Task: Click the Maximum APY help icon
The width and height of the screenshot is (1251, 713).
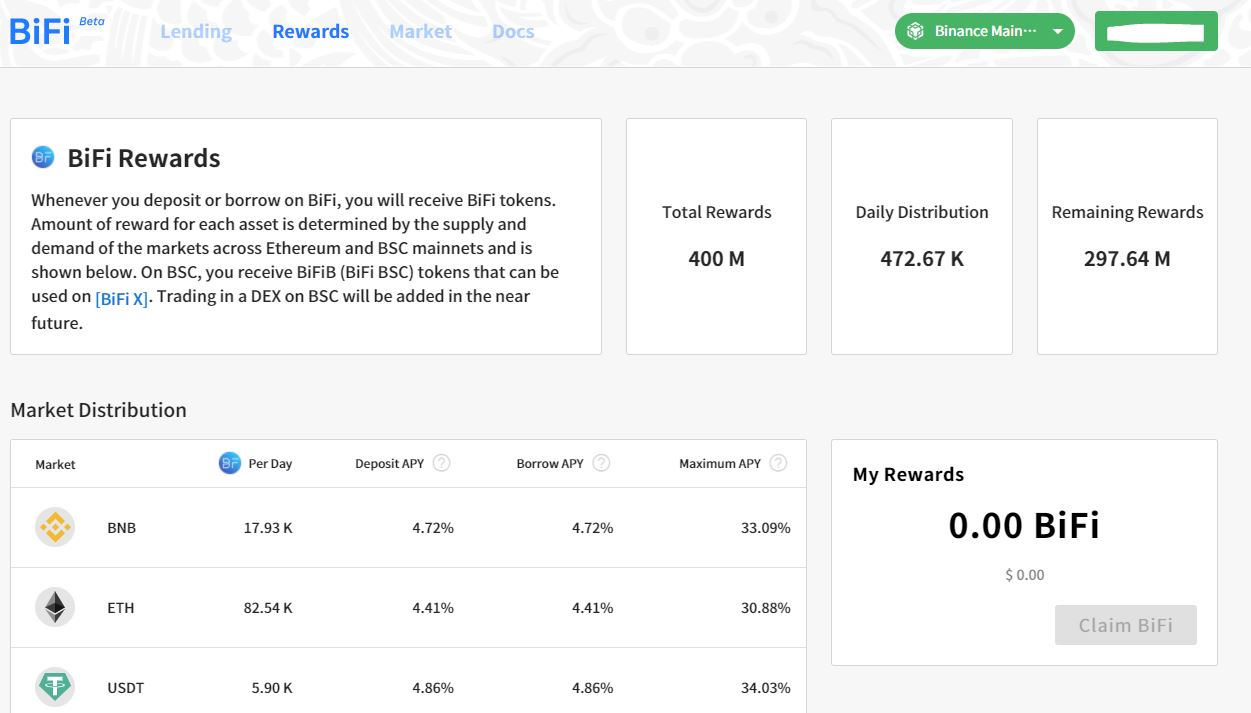Action: 778,463
